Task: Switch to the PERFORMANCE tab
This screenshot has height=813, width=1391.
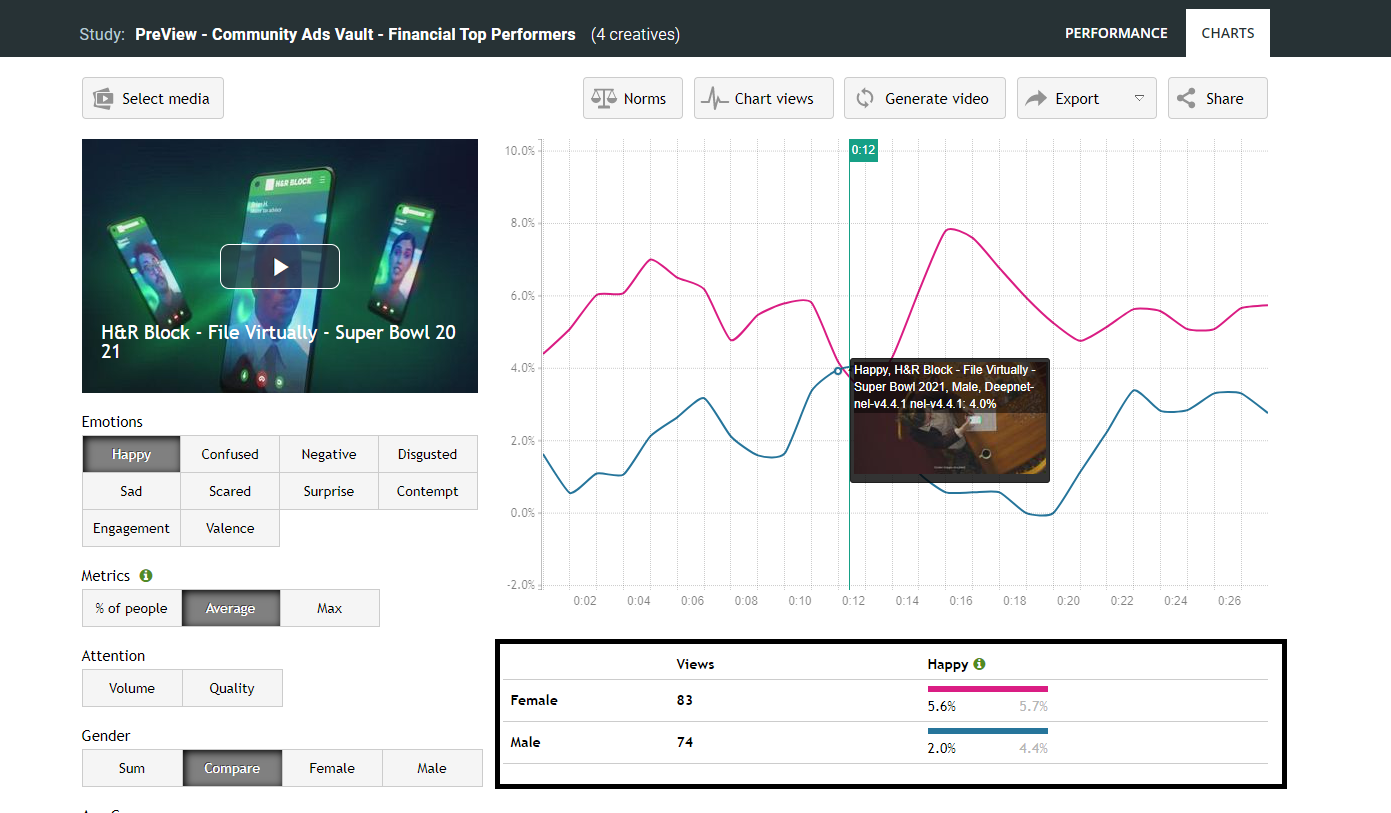Action: [x=1116, y=33]
